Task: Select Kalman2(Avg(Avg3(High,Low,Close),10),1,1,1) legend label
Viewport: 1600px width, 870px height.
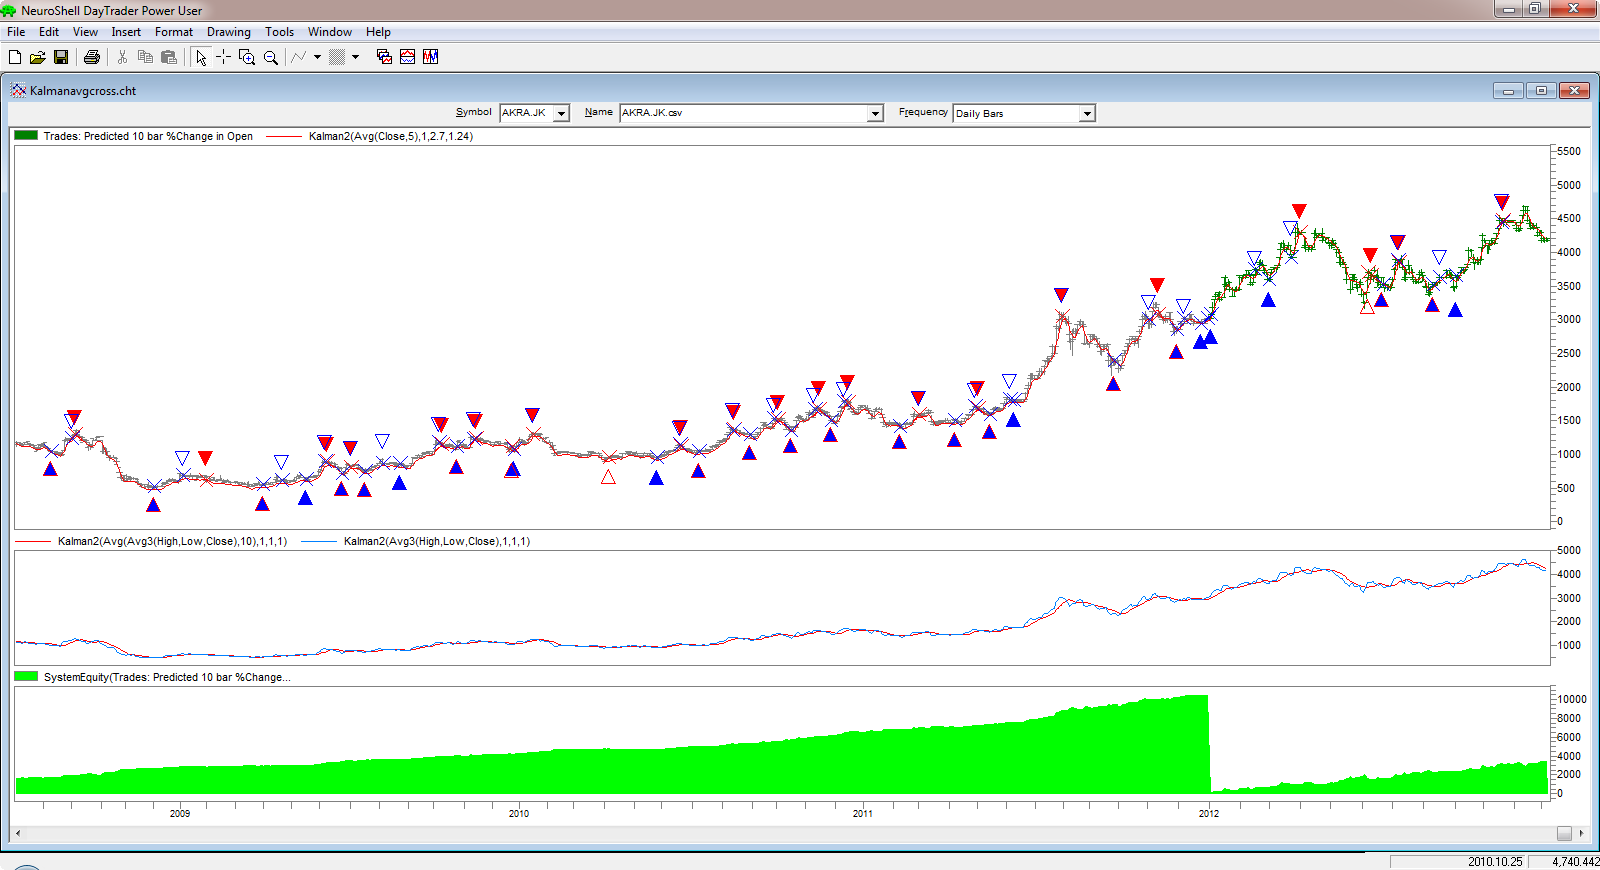Action: (x=172, y=541)
